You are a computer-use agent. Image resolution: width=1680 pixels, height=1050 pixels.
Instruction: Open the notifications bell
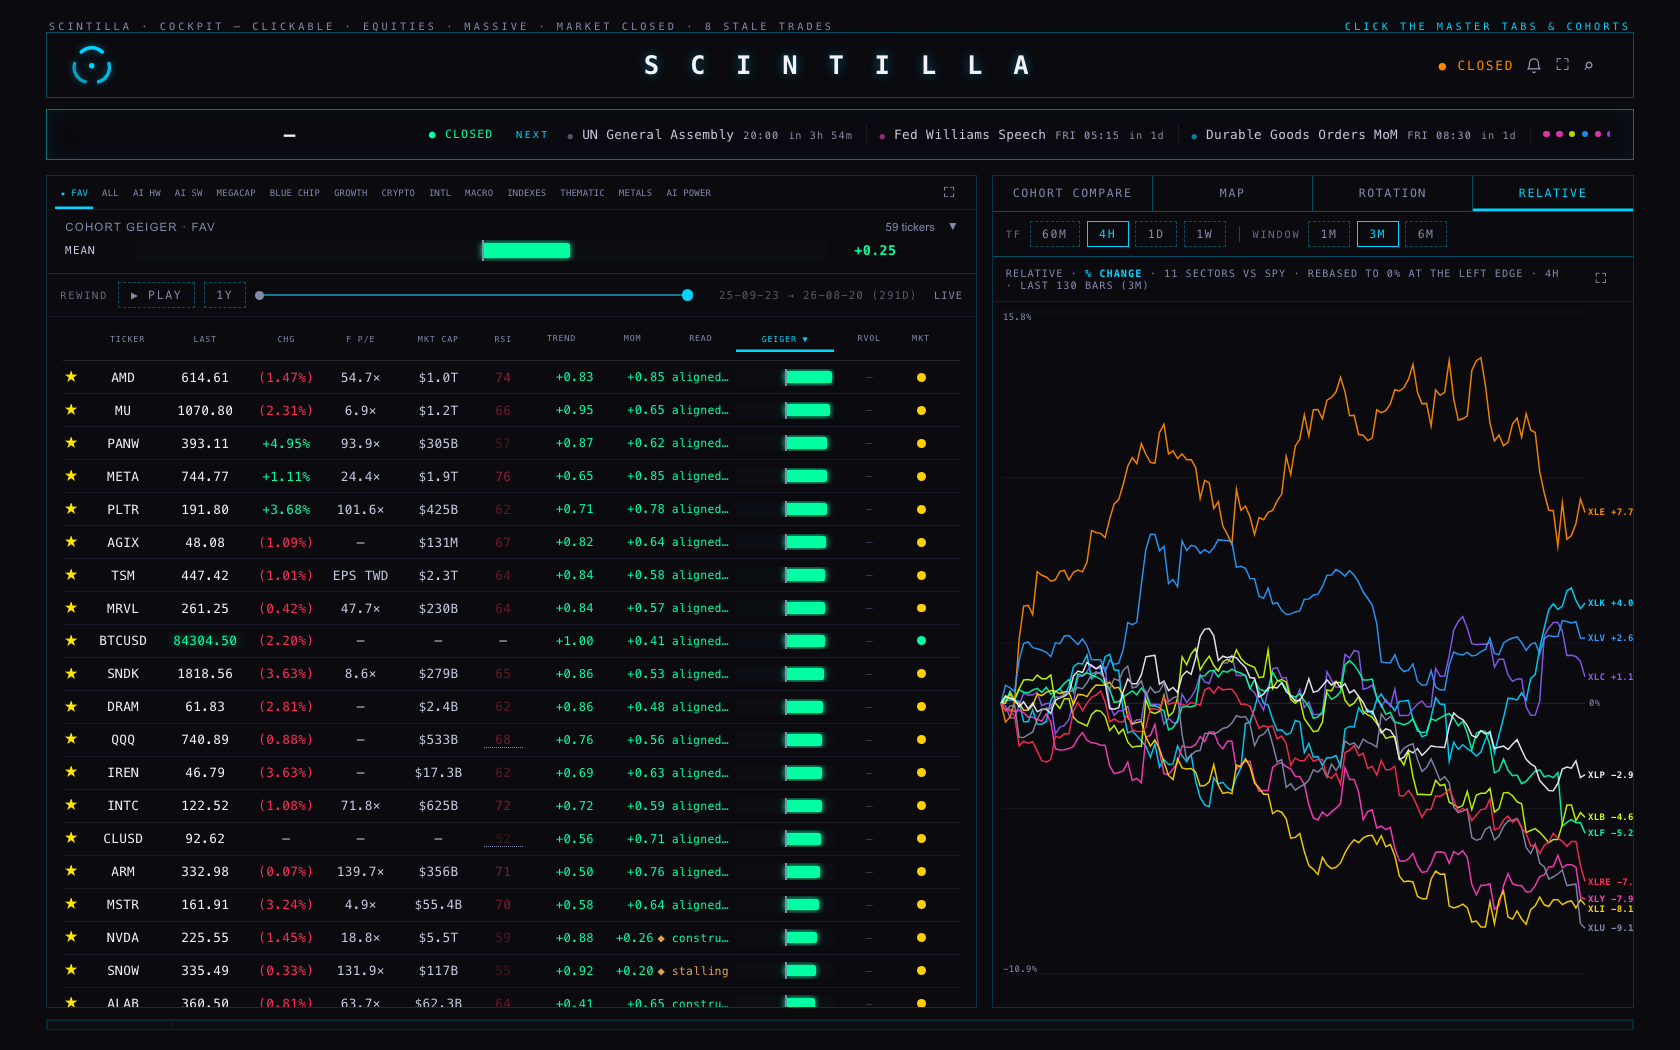1533,65
